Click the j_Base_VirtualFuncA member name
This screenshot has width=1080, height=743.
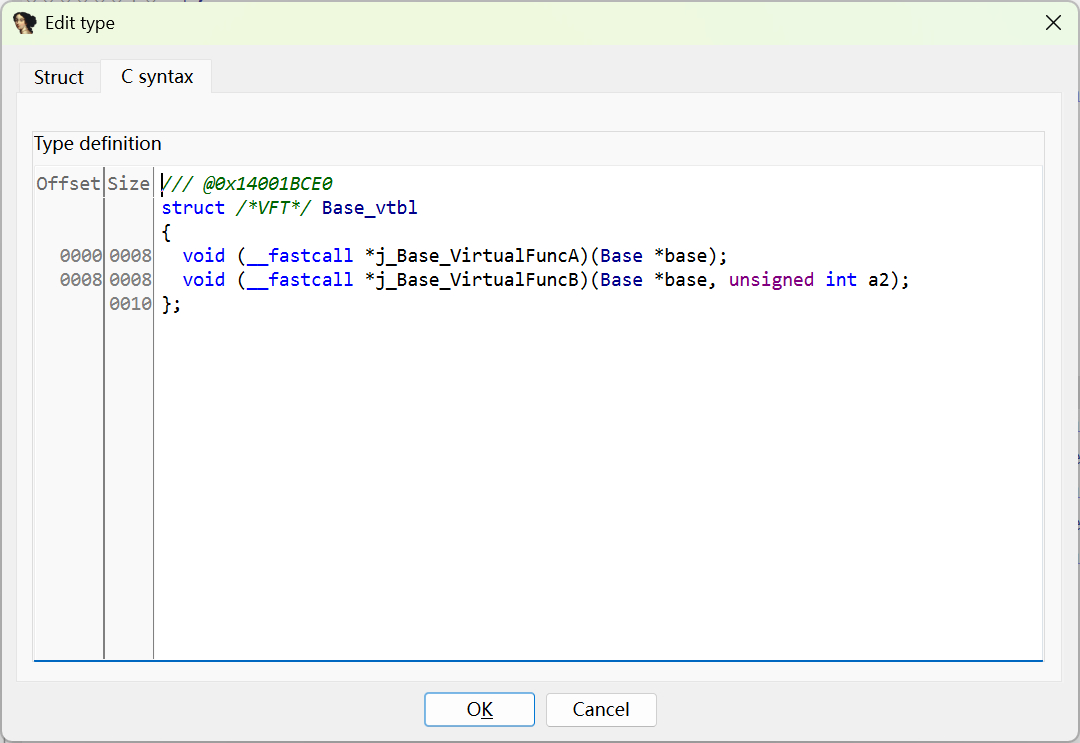tap(476, 256)
